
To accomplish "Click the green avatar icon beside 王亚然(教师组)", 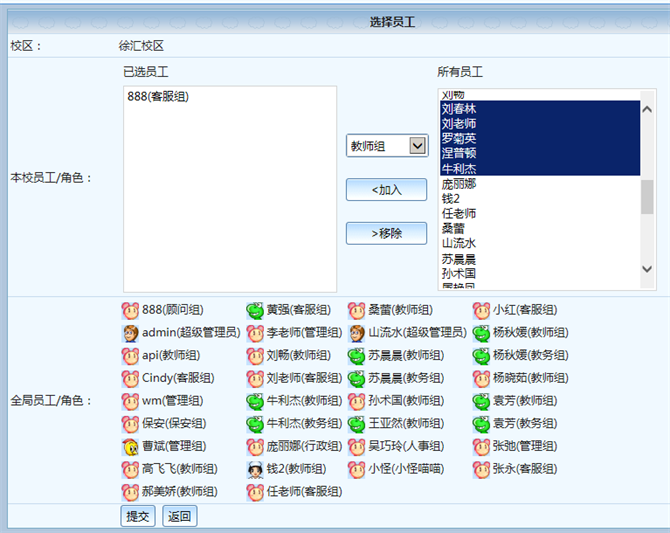I will (356, 424).
